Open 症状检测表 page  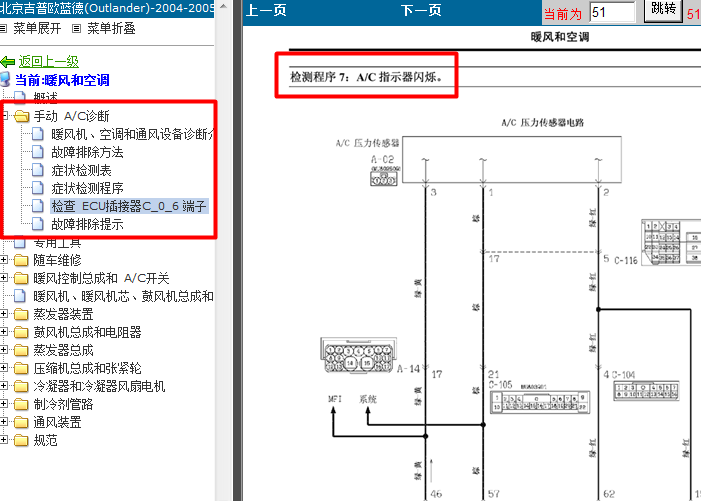coord(81,170)
